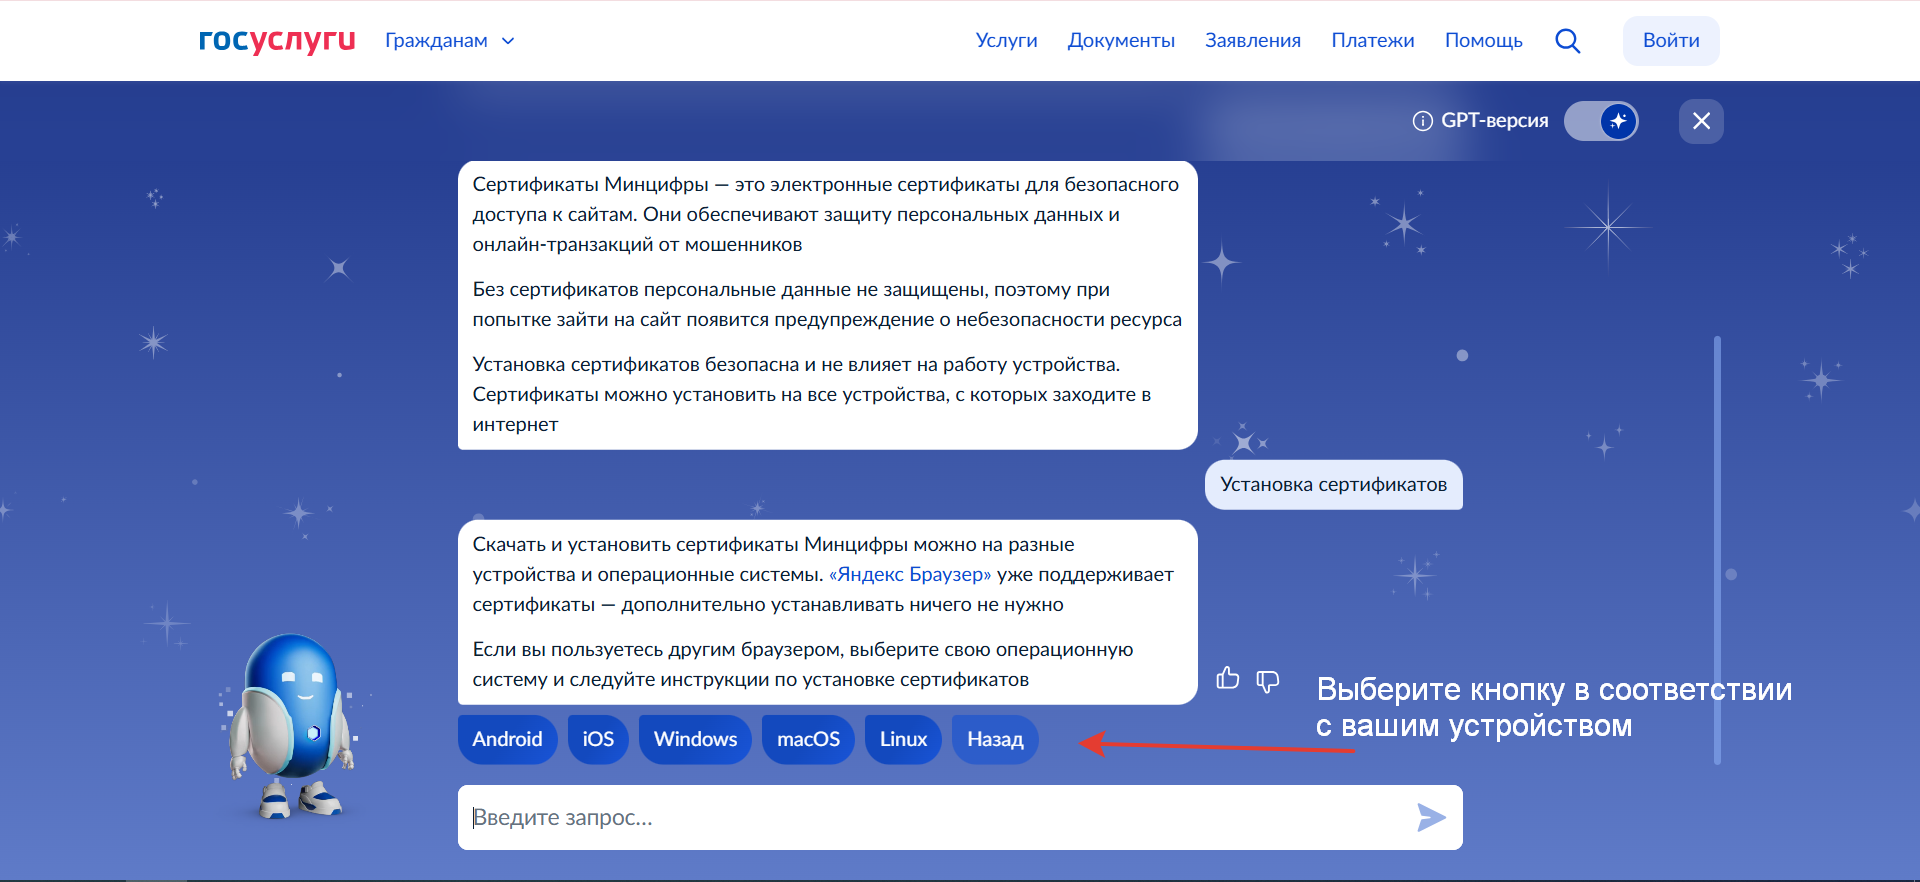Focus the Введите запрос input field

coord(930,817)
